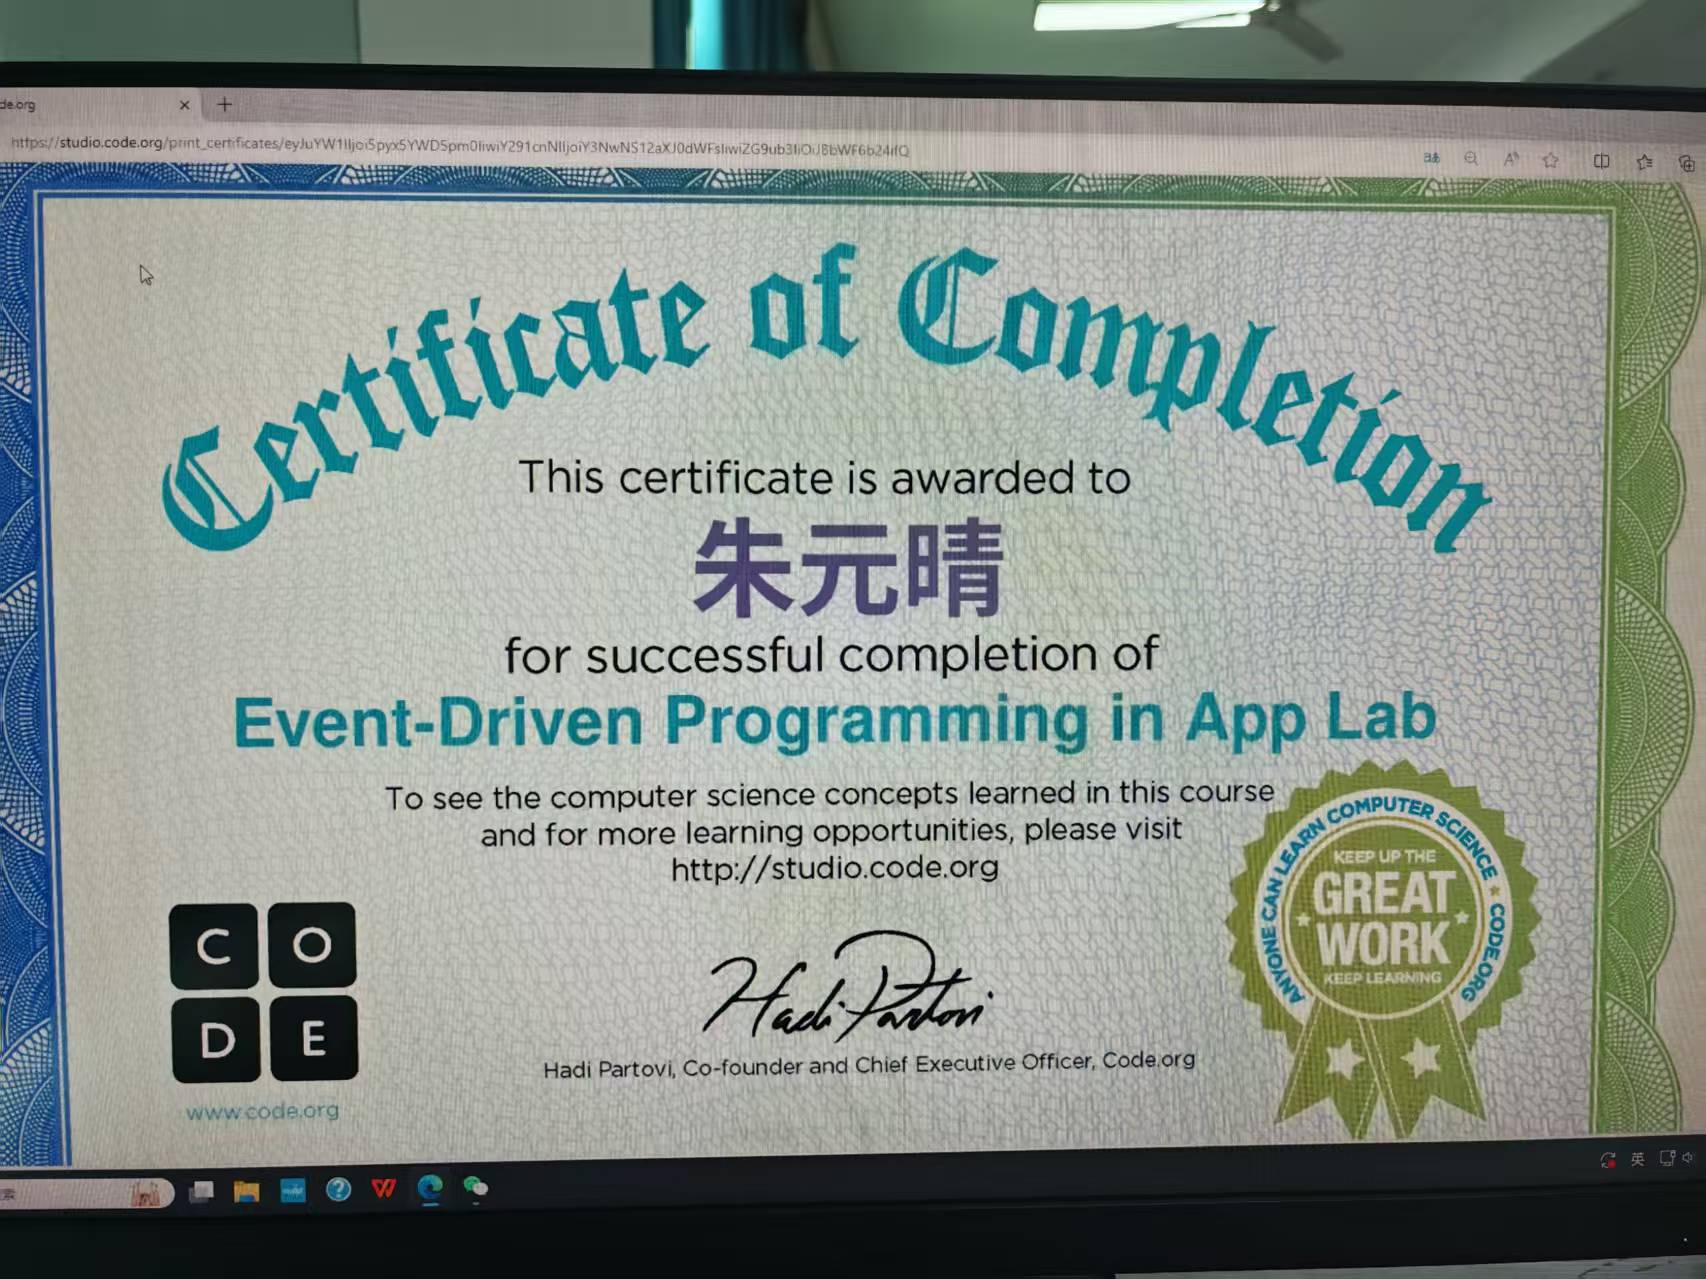1706x1279 pixels.
Task: Click 'This certificate is awarded to' text
Action: pyautogui.click(x=825, y=478)
